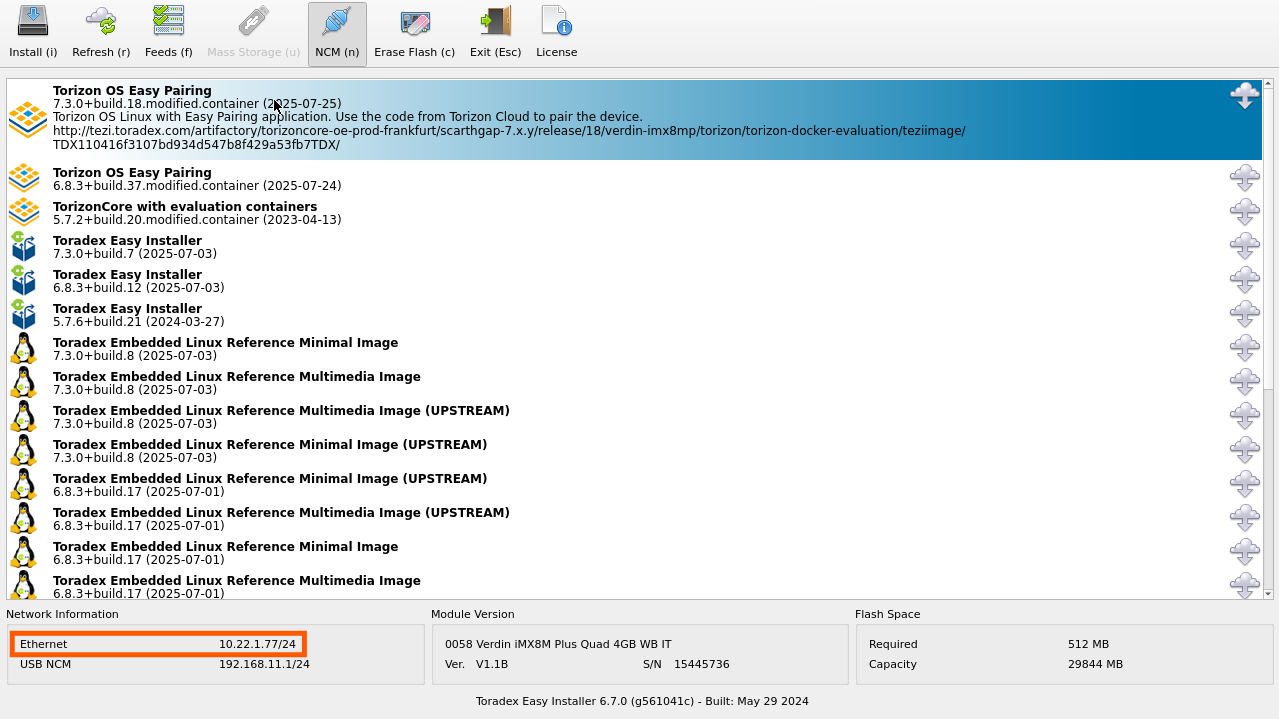The height and width of the screenshot is (719, 1279).
Task: Click download icon for Minimal Image (UPSTREAM) 6.8.3
Action: [x=1245, y=484]
